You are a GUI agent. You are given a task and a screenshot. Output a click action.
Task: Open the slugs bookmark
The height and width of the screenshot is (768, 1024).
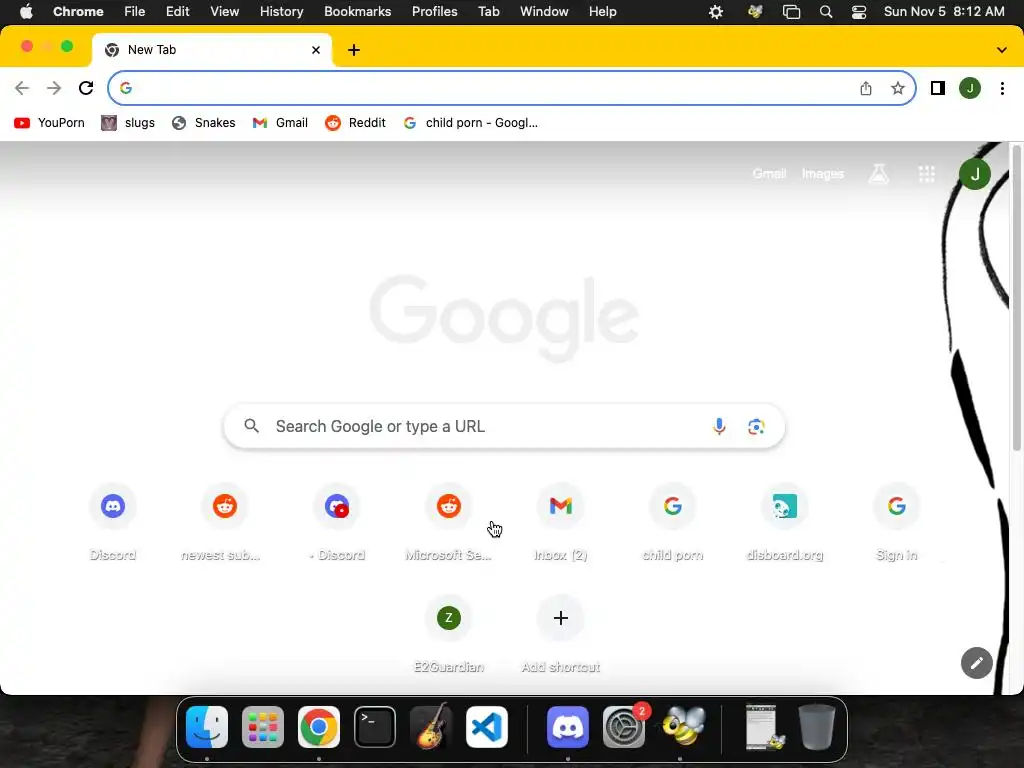tap(128, 123)
